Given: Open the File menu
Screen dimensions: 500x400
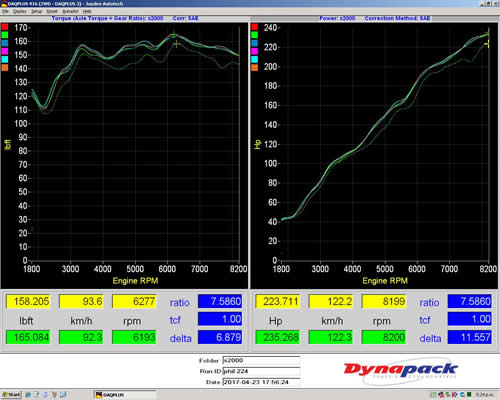Looking at the screenshot, I should click(x=5, y=11).
